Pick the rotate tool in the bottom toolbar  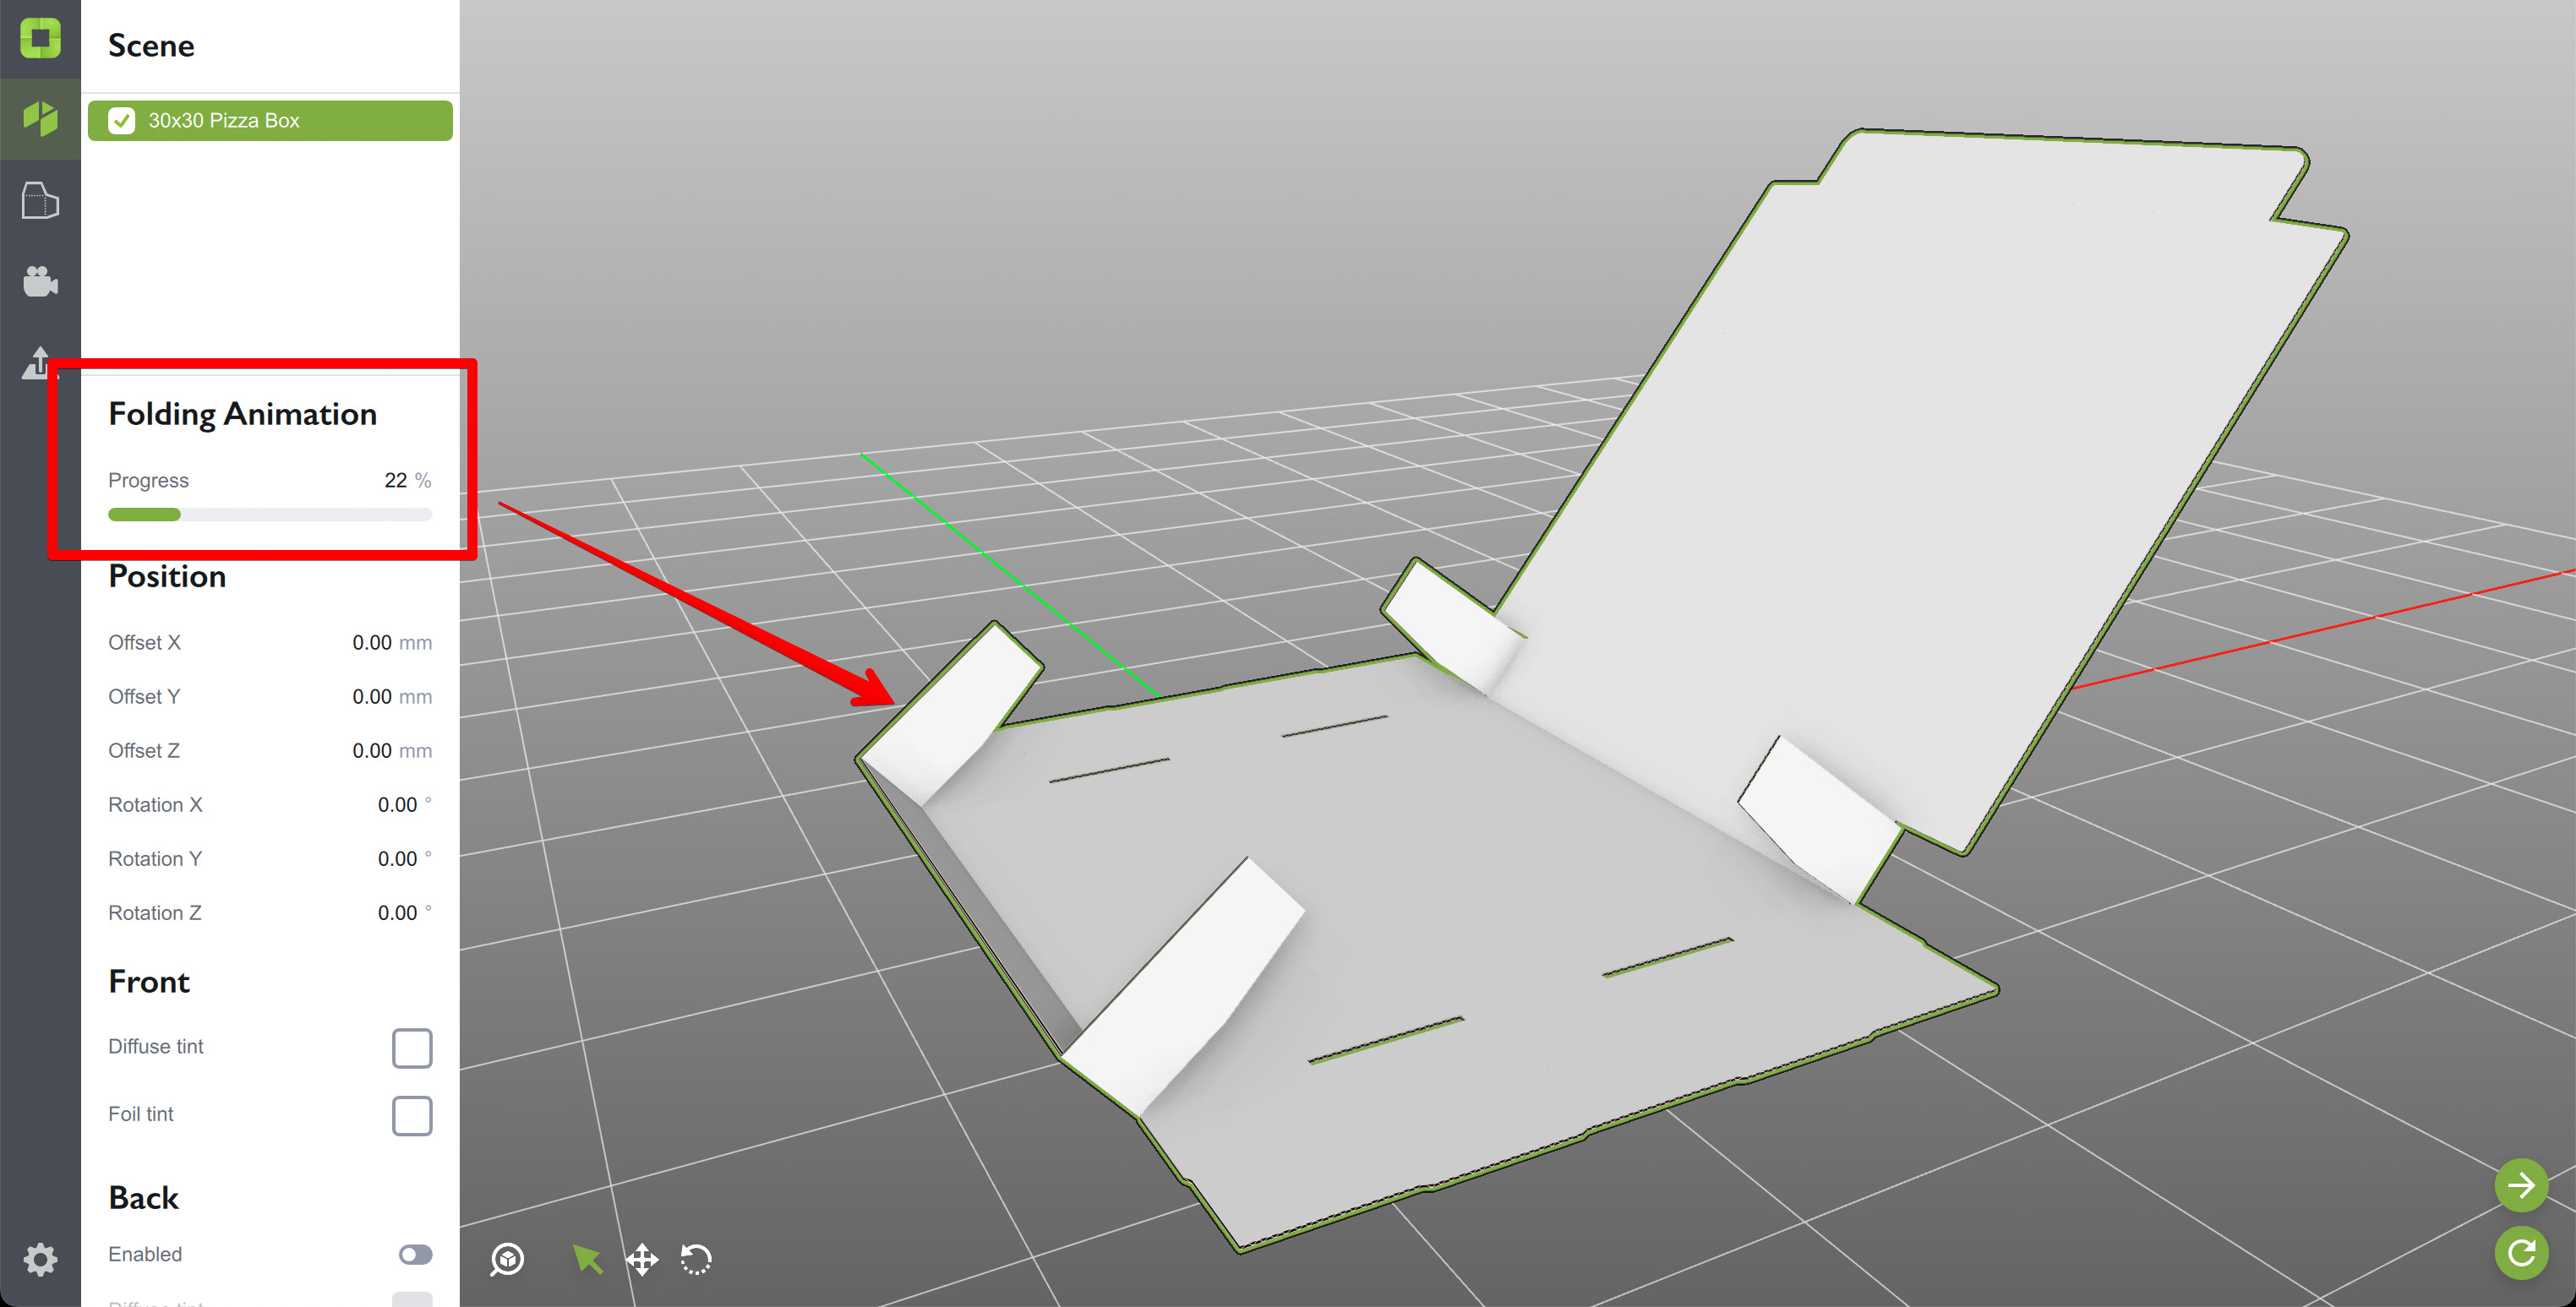pyautogui.click(x=696, y=1260)
